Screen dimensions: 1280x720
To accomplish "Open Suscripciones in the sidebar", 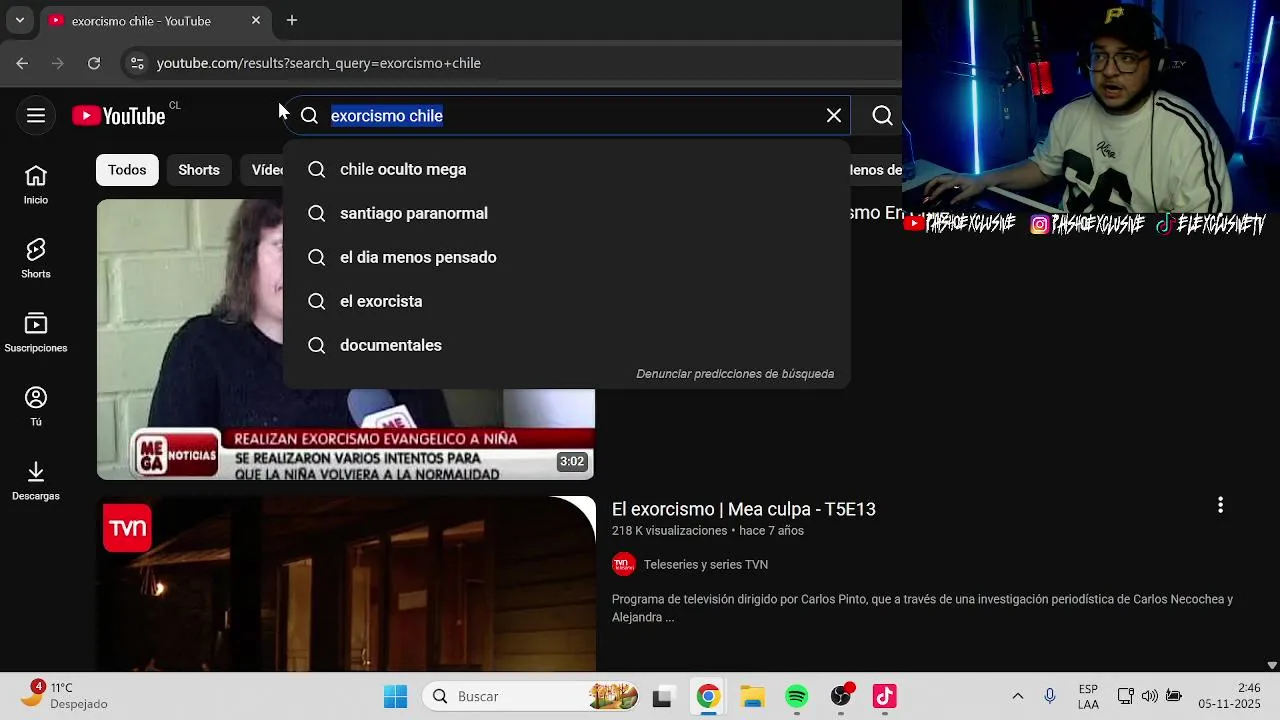I will [x=36, y=333].
